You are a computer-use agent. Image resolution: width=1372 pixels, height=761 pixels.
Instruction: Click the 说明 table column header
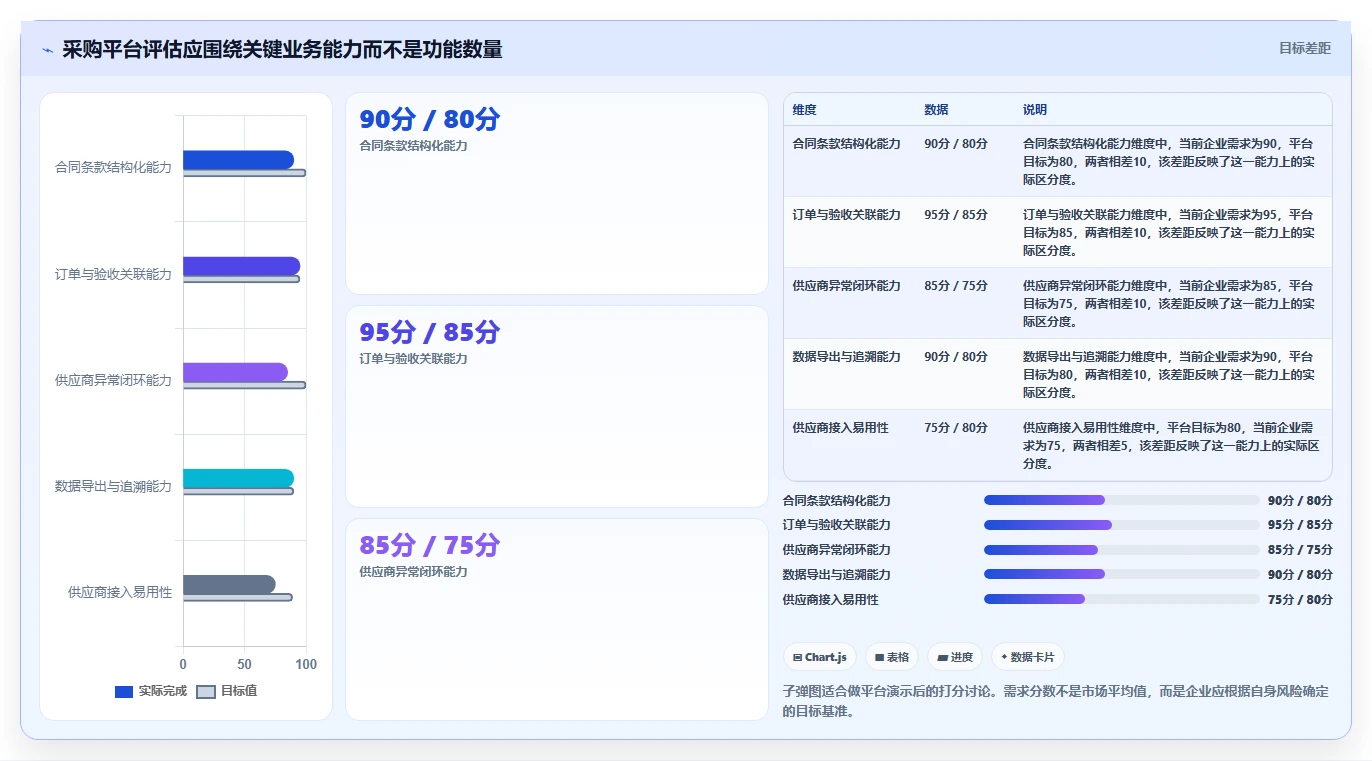[1035, 110]
